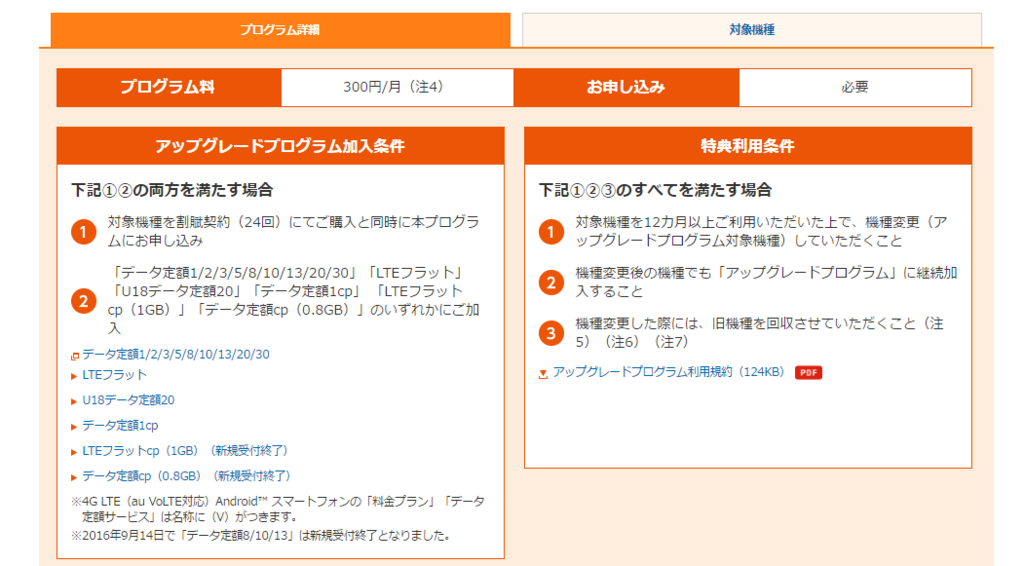This screenshot has width=1024, height=566.
Task: Click the アップグレードプログラム加入条件 heading
Action: tap(280, 146)
